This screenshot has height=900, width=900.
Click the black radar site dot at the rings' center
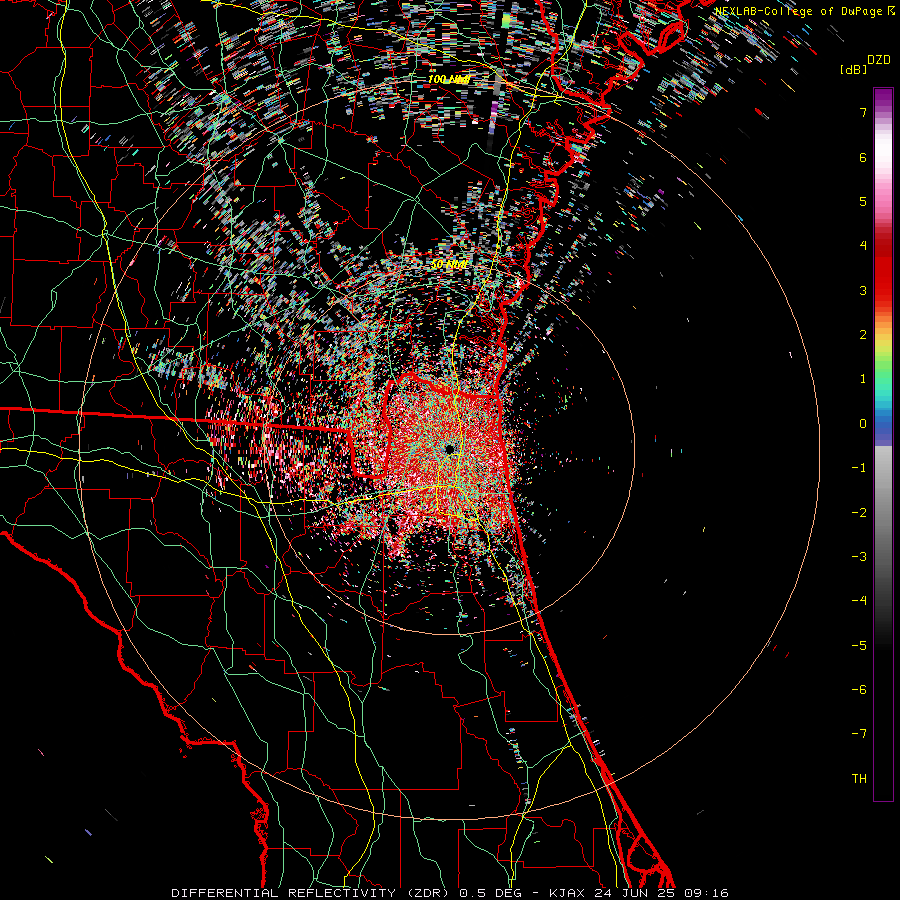click(450, 449)
